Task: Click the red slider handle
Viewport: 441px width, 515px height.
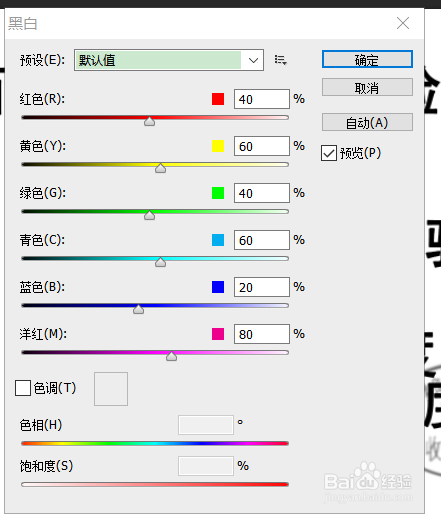Action: pyautogui.click(x=149, y=121)
